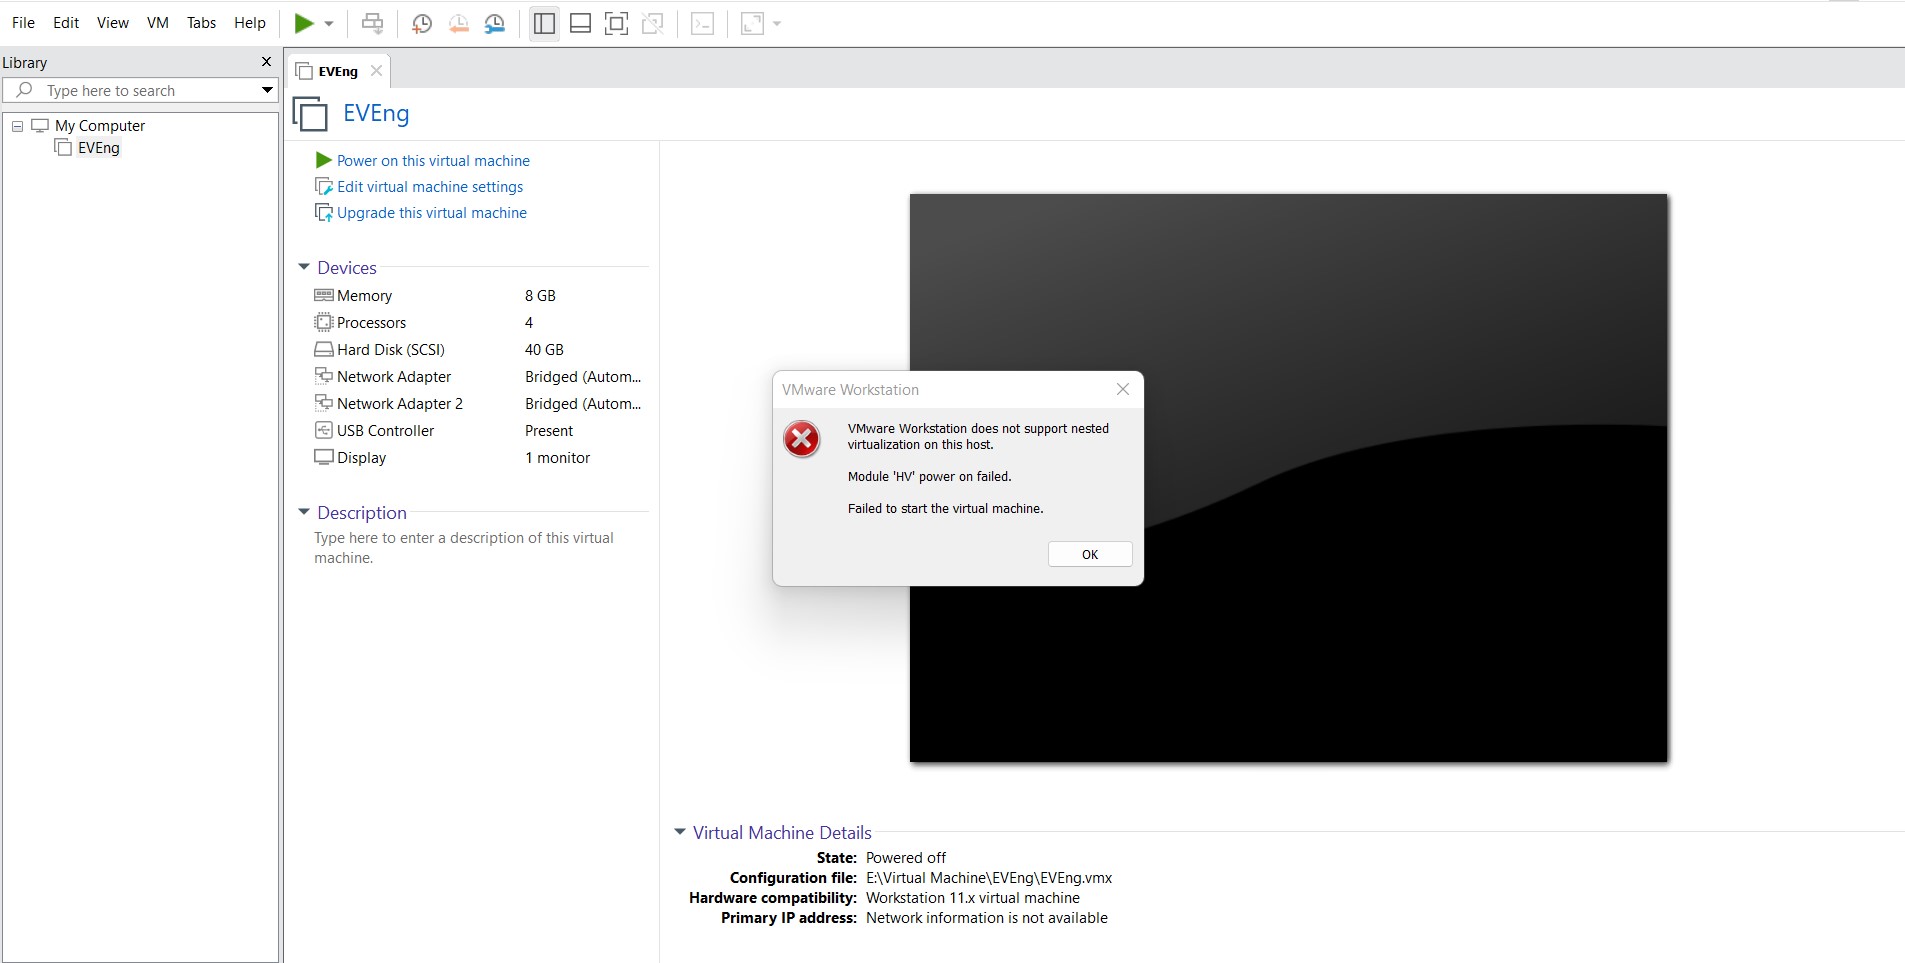The width and height of the screenshot is (1905, 963).
Task: Click the Memory device icon
Action: point(323,295)
